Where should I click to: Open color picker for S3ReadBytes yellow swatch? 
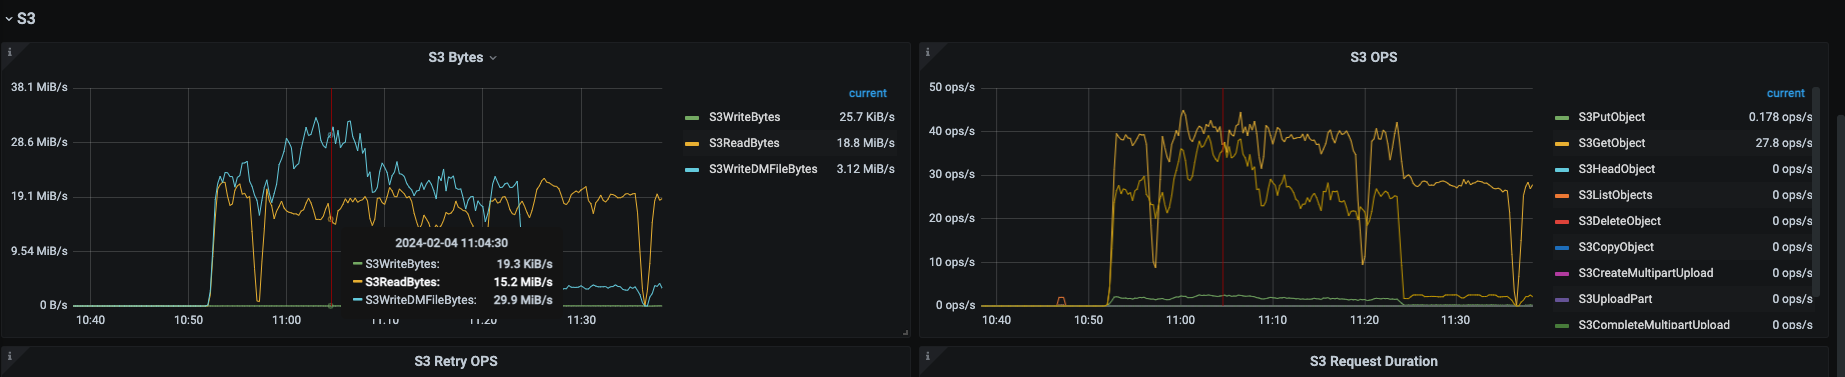[692, 144]
